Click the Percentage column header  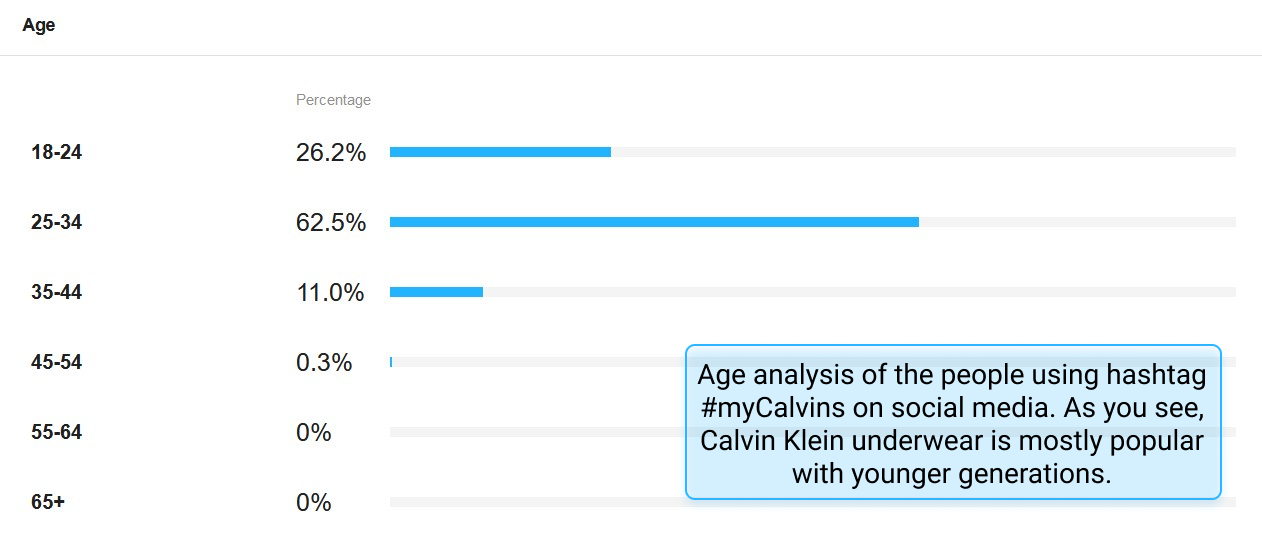(333, 100)
